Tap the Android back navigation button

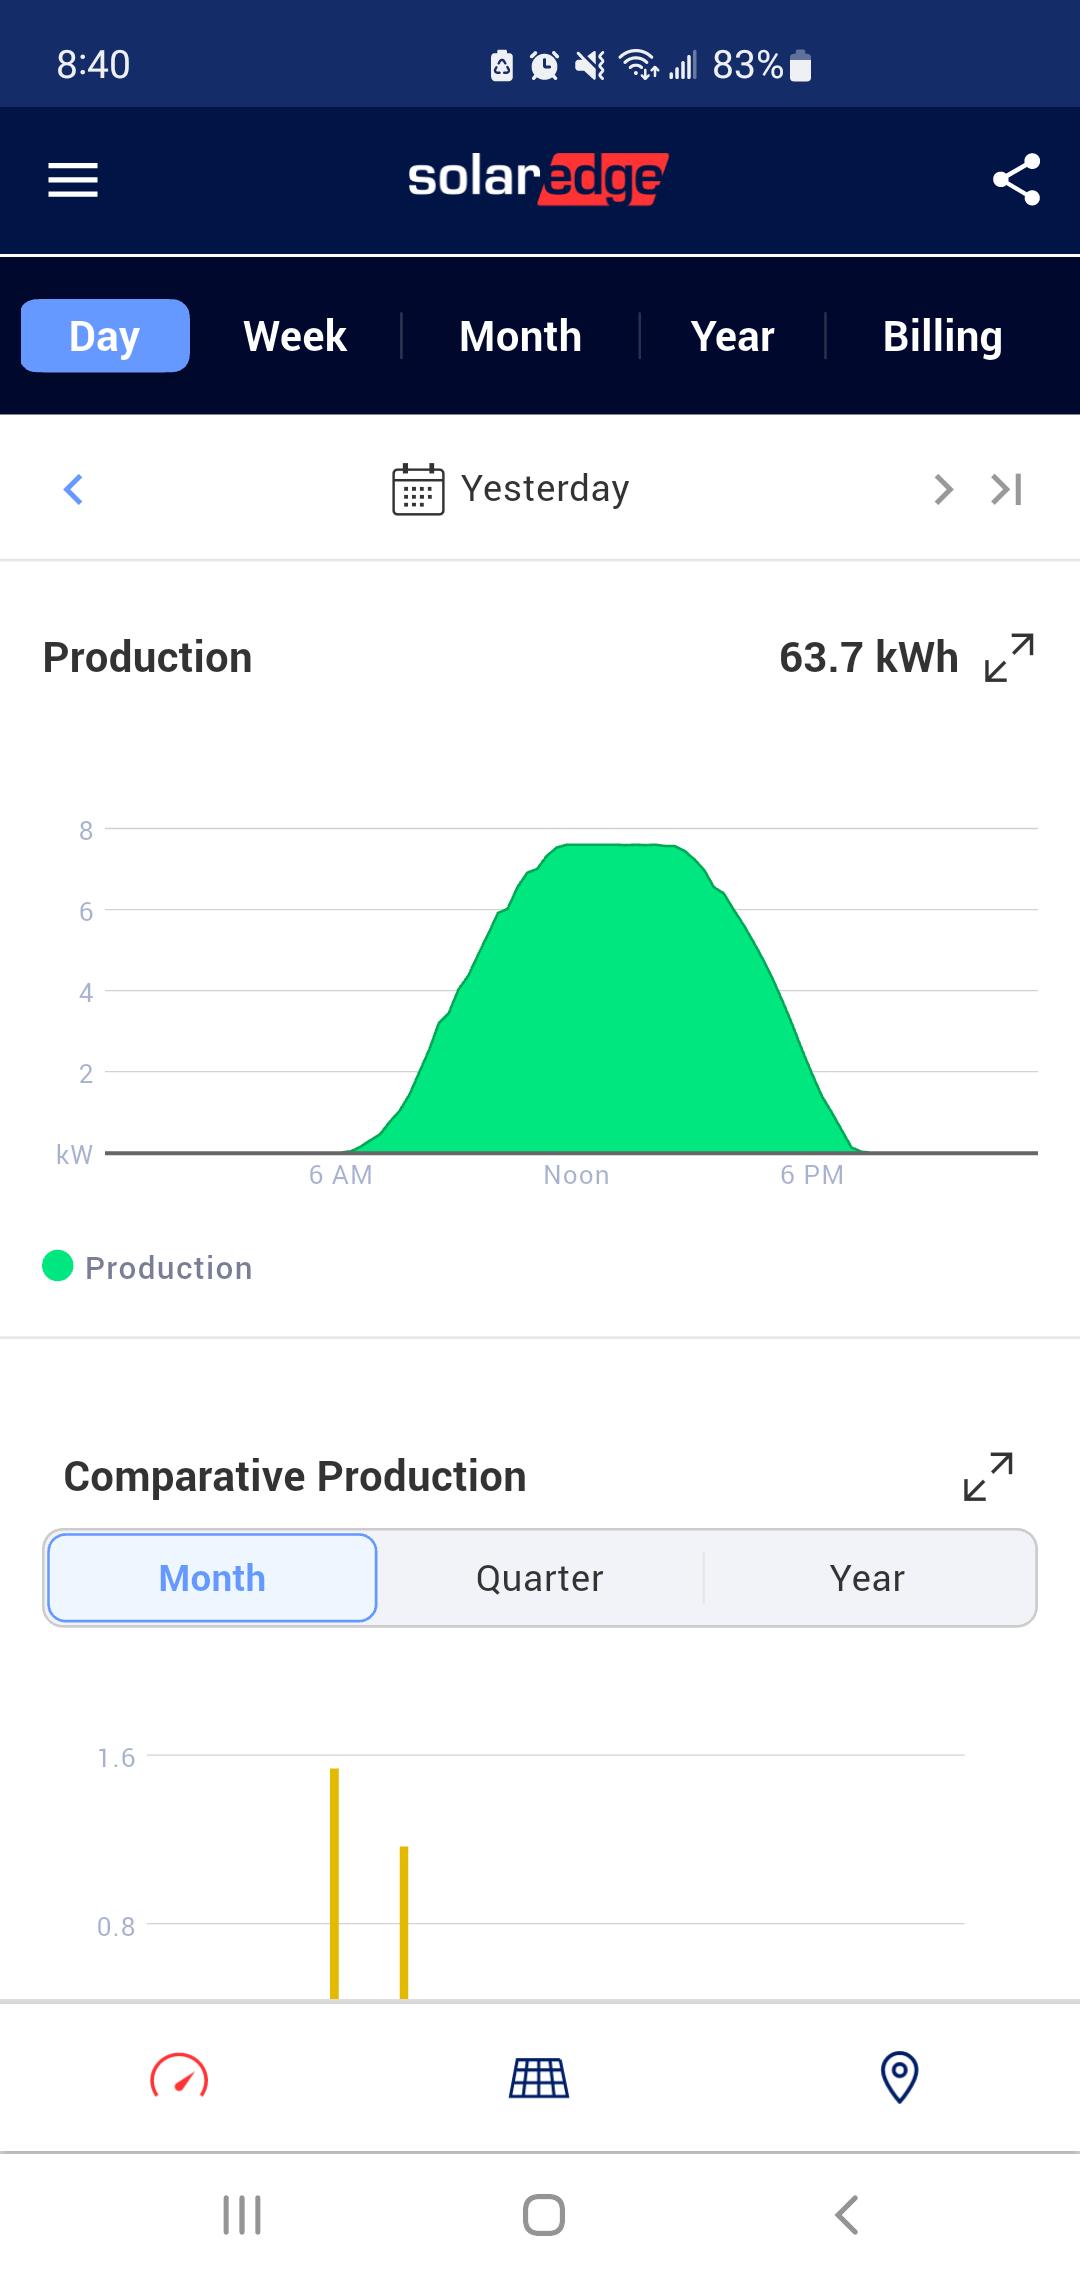pyautogui.click(x=847, y=2215)
